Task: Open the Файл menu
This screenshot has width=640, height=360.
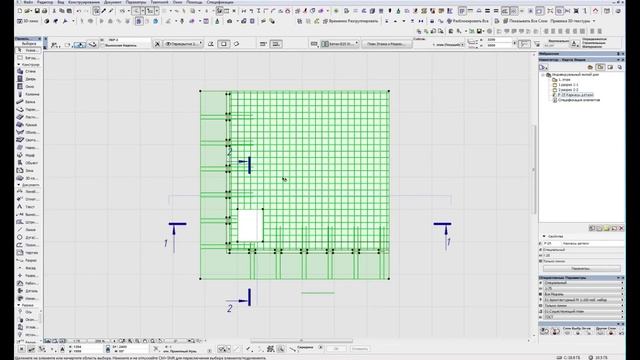Action: [28, 2]
